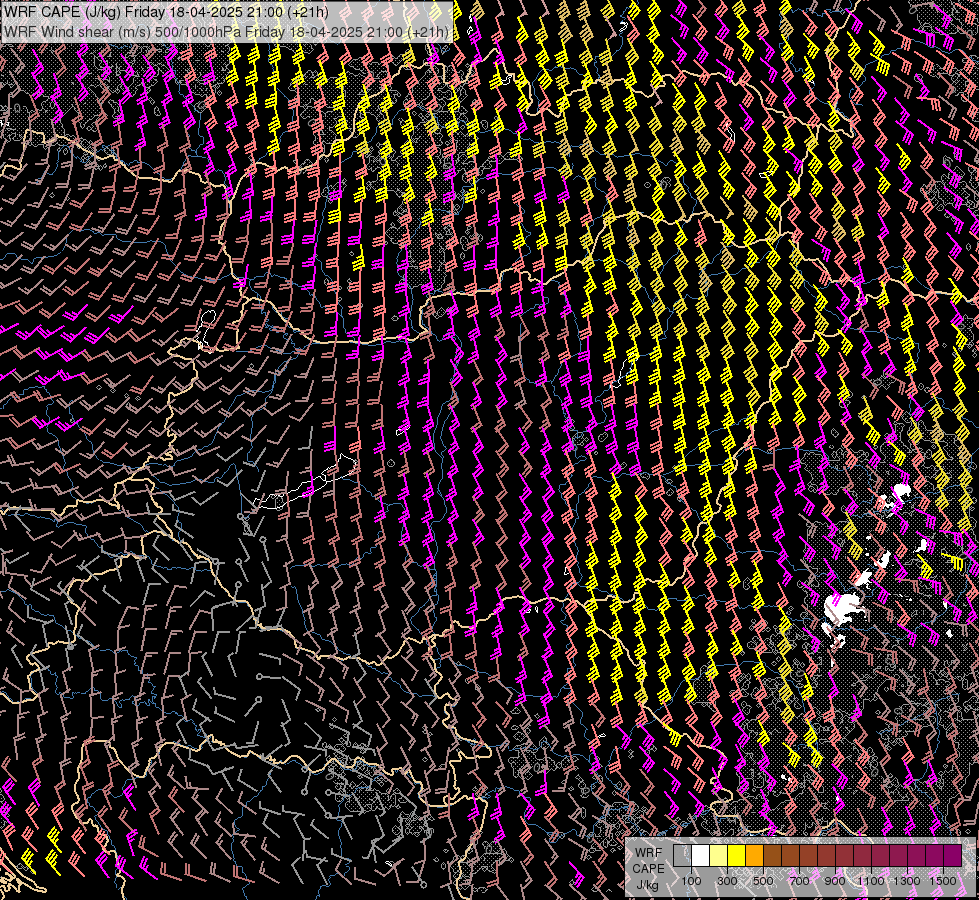Click the legend value 300
Screen dimensions: 979x900
click(727, 881)
